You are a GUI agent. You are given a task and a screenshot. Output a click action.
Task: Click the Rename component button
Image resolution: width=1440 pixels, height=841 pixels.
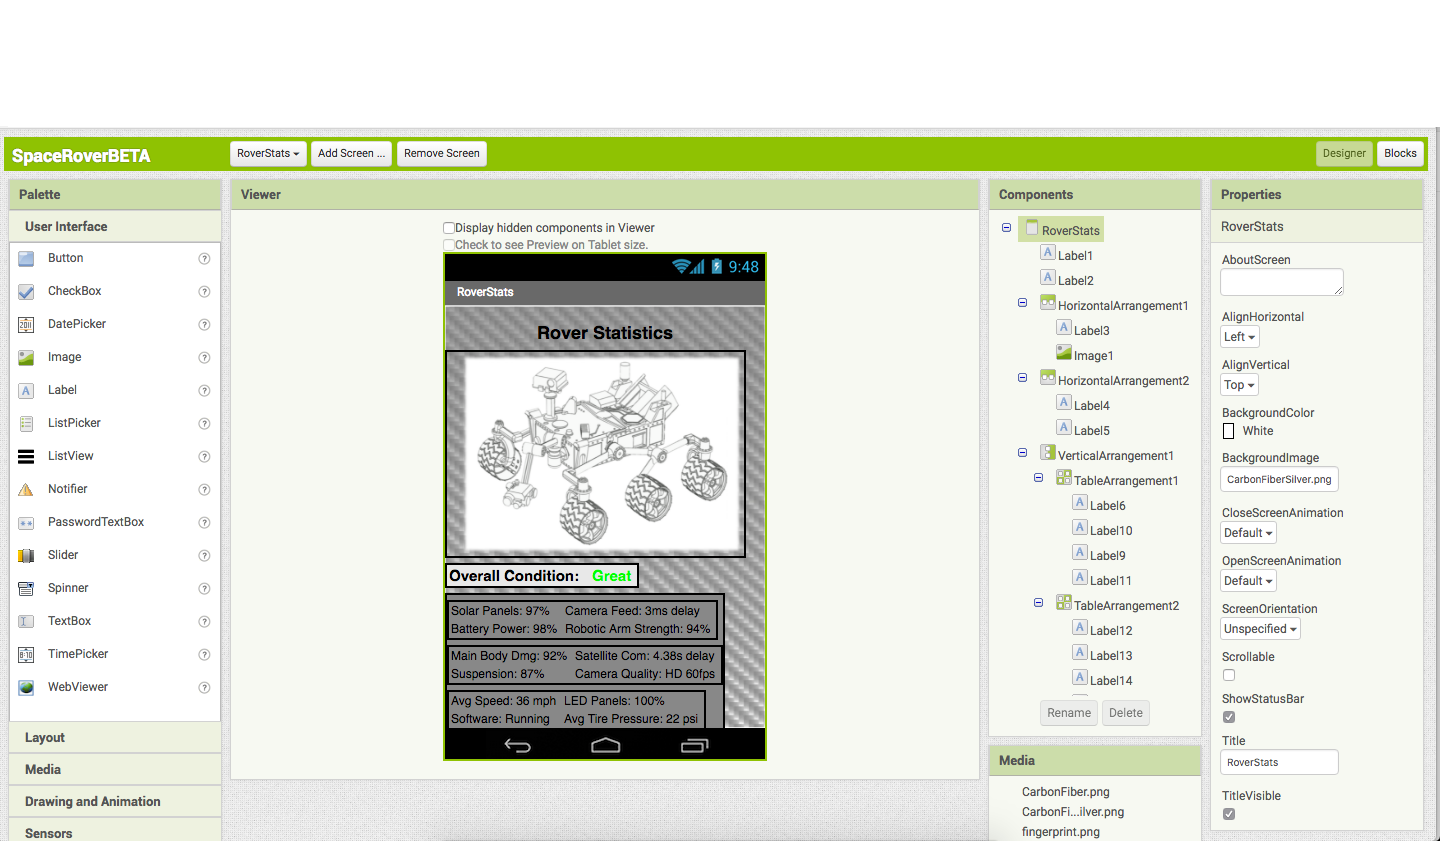(1069, 713)
